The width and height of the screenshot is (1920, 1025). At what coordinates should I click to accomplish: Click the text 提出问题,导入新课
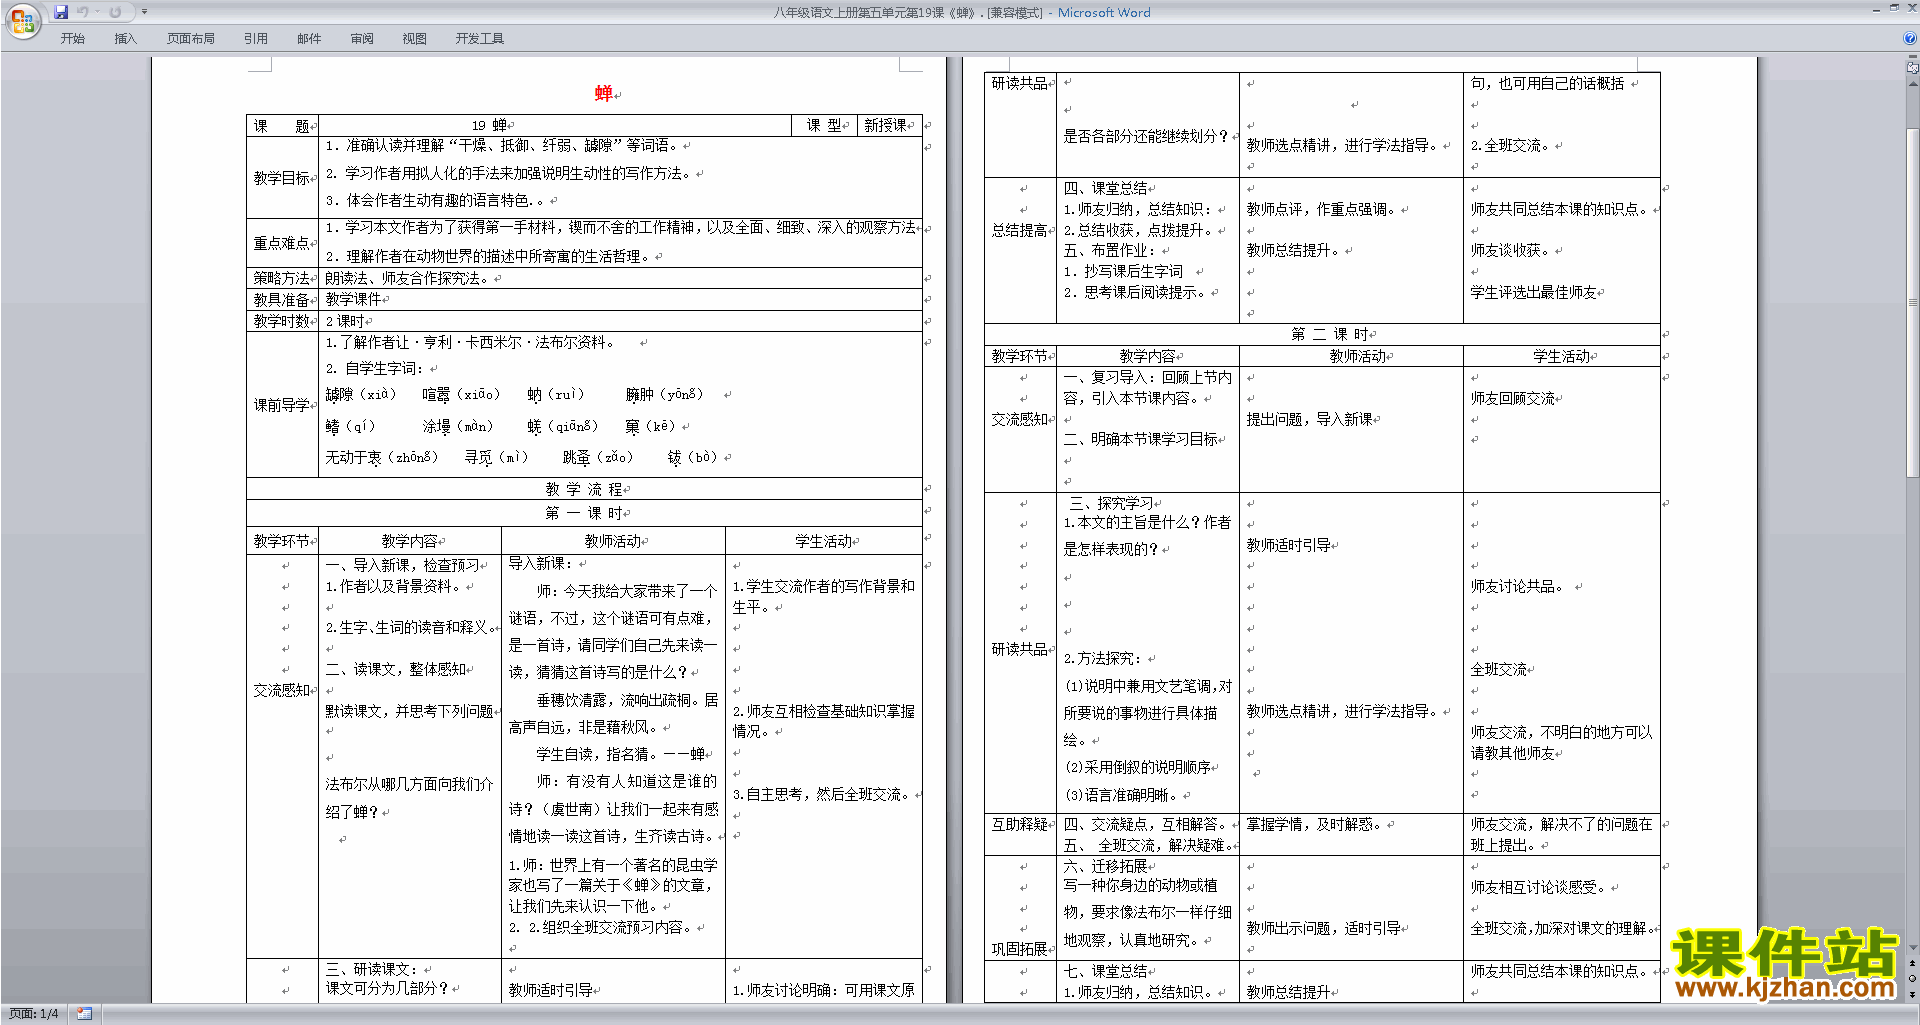(1309, 419)
